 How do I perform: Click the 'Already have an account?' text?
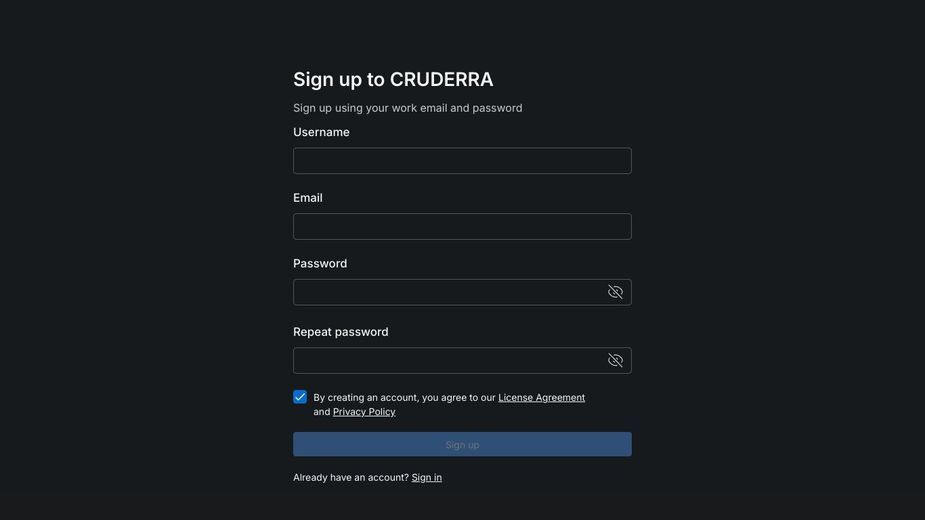click(351, 478)
